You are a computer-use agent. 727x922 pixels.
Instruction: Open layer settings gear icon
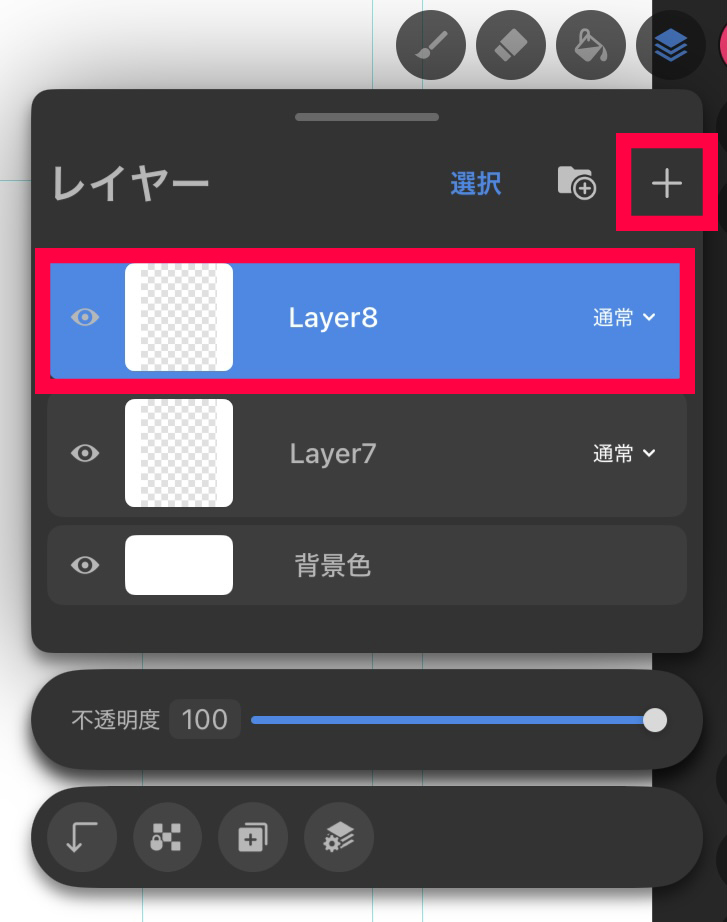pyautogui.click(x=339, y=837)
